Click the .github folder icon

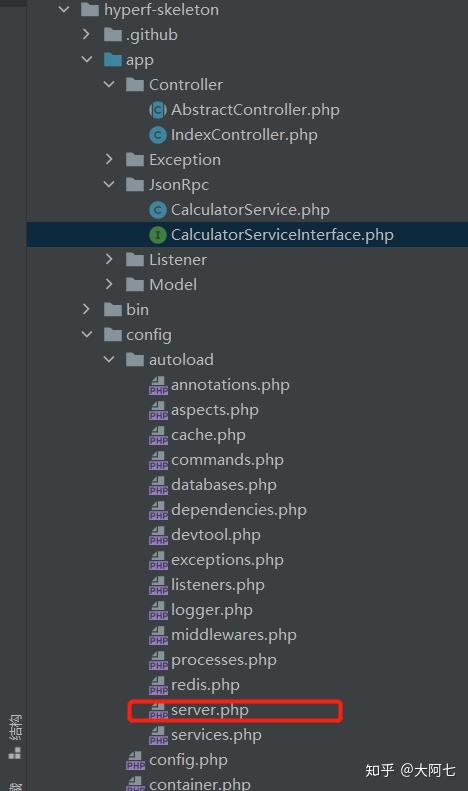click(x=113, y=35)
